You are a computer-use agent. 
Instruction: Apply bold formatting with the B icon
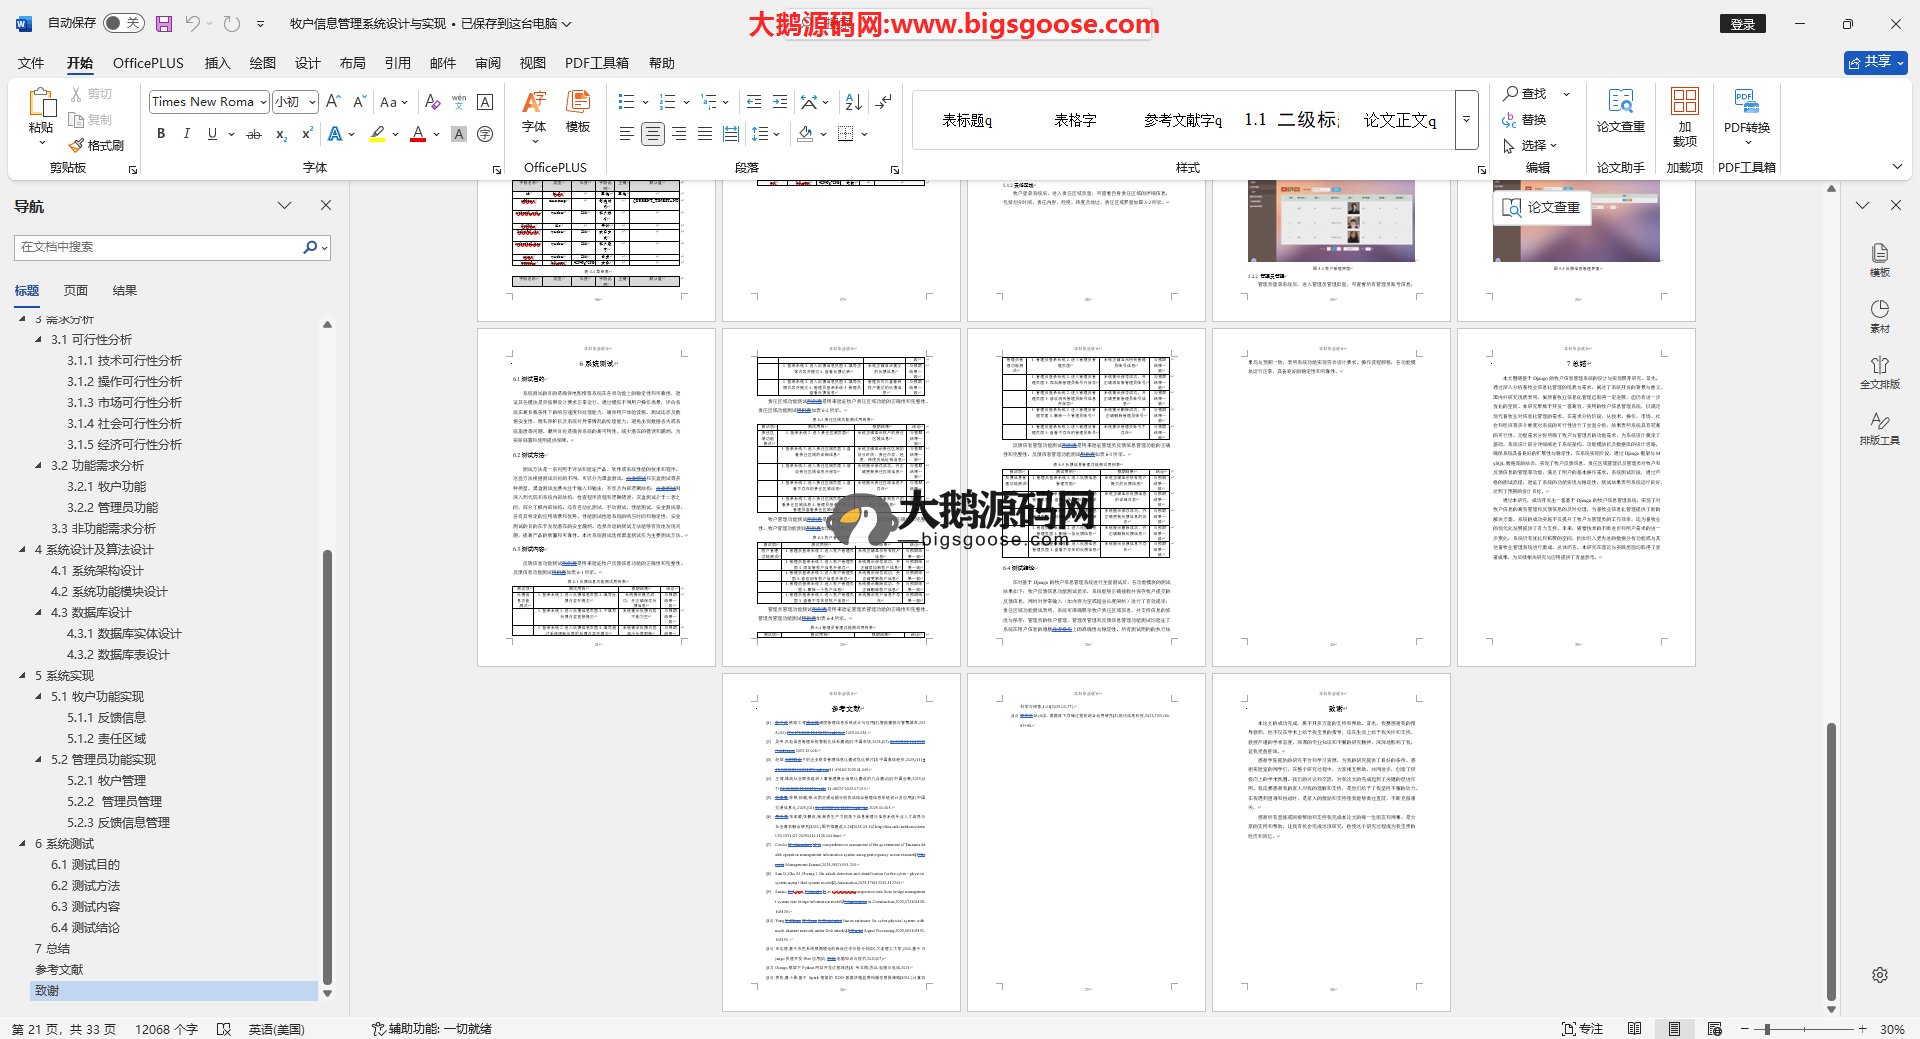coord(161,134)
